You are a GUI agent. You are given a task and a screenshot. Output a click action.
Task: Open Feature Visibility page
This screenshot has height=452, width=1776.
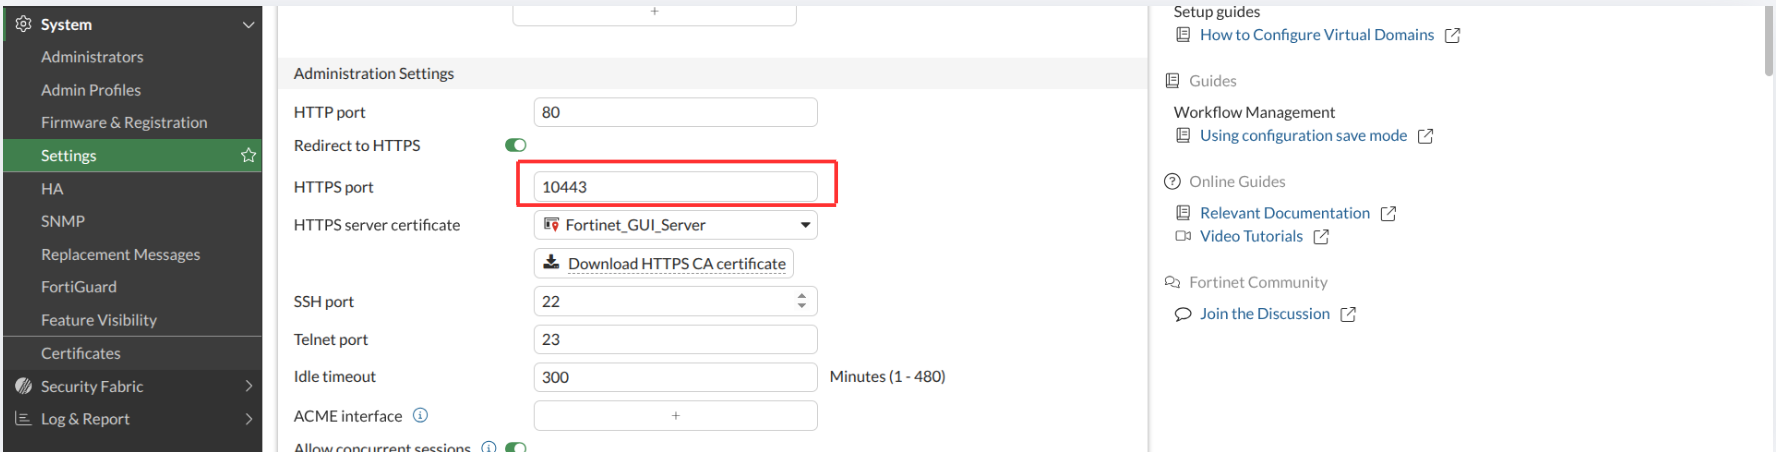pyautogui.click(x=99, y=320)
